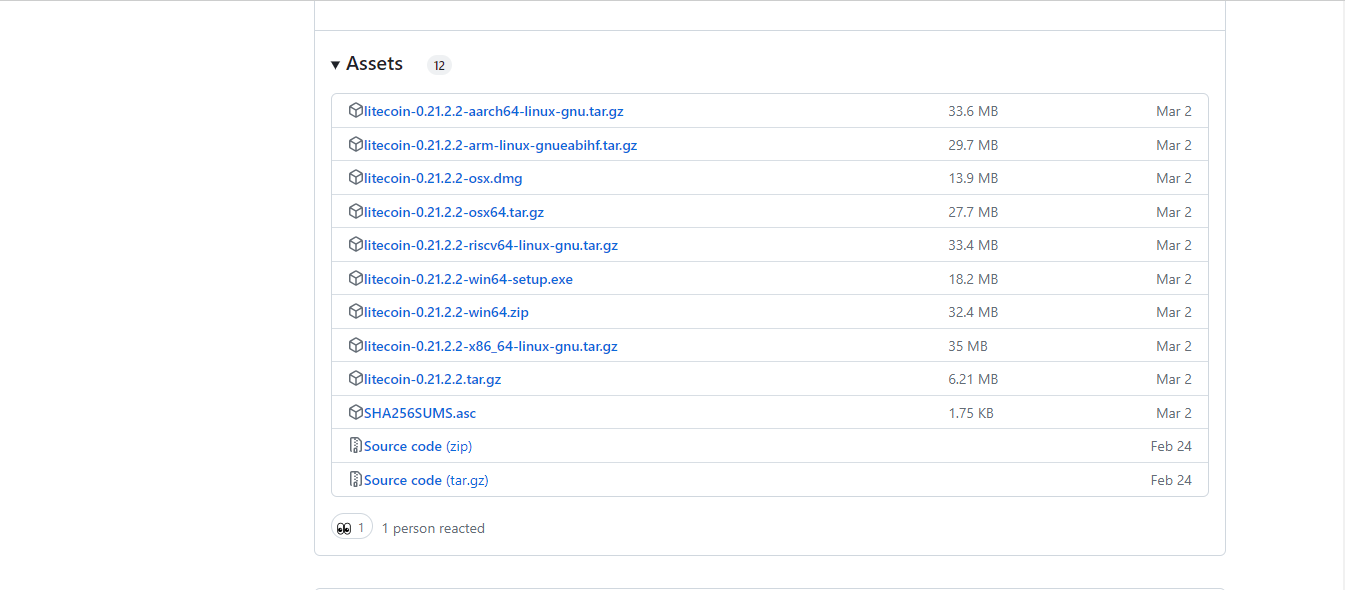Click package icon next to osx.dmg asset
Image resolution: width=1345 pixels, height=590 pixels.
[355, 178]
